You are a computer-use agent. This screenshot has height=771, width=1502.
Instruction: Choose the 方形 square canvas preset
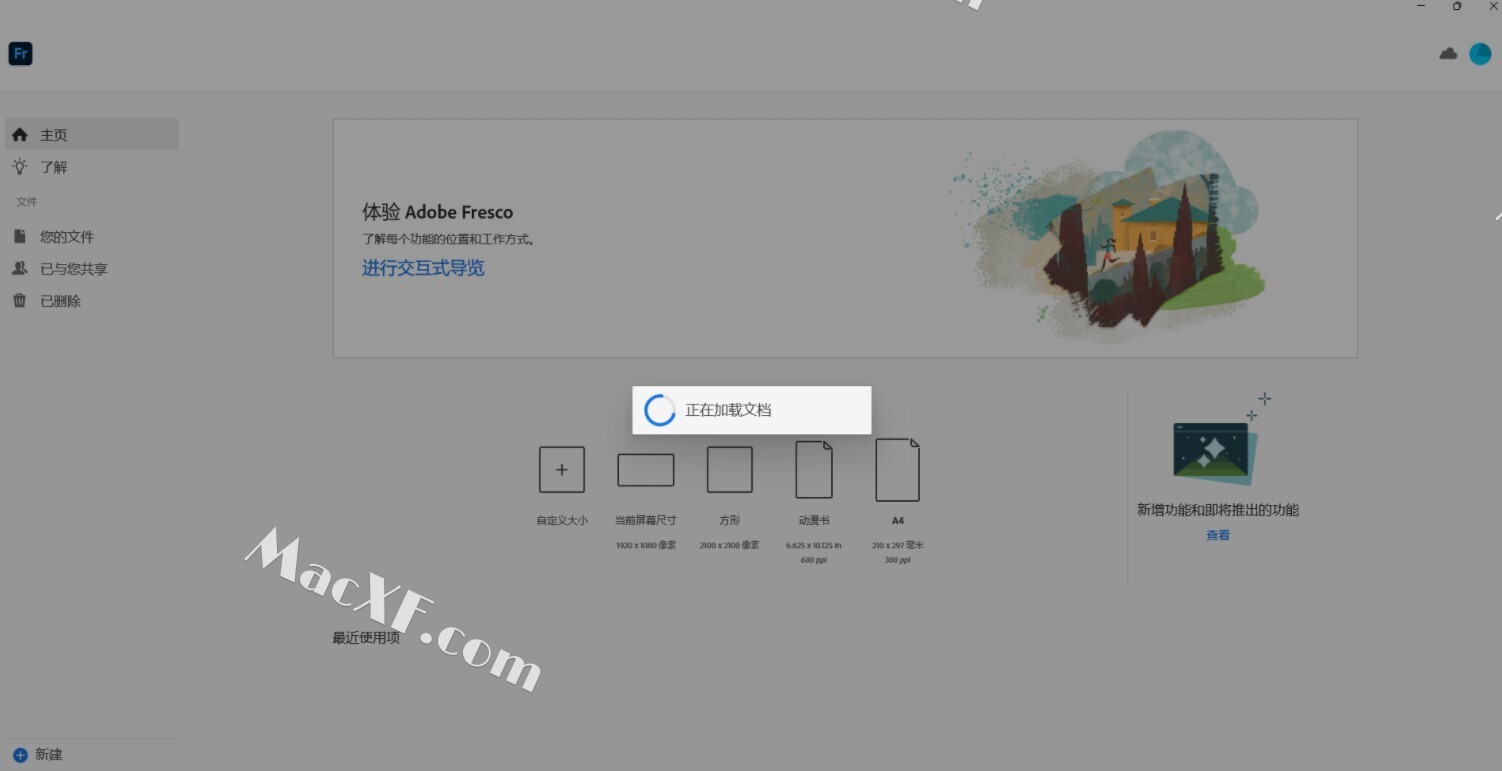coord(730,470)
